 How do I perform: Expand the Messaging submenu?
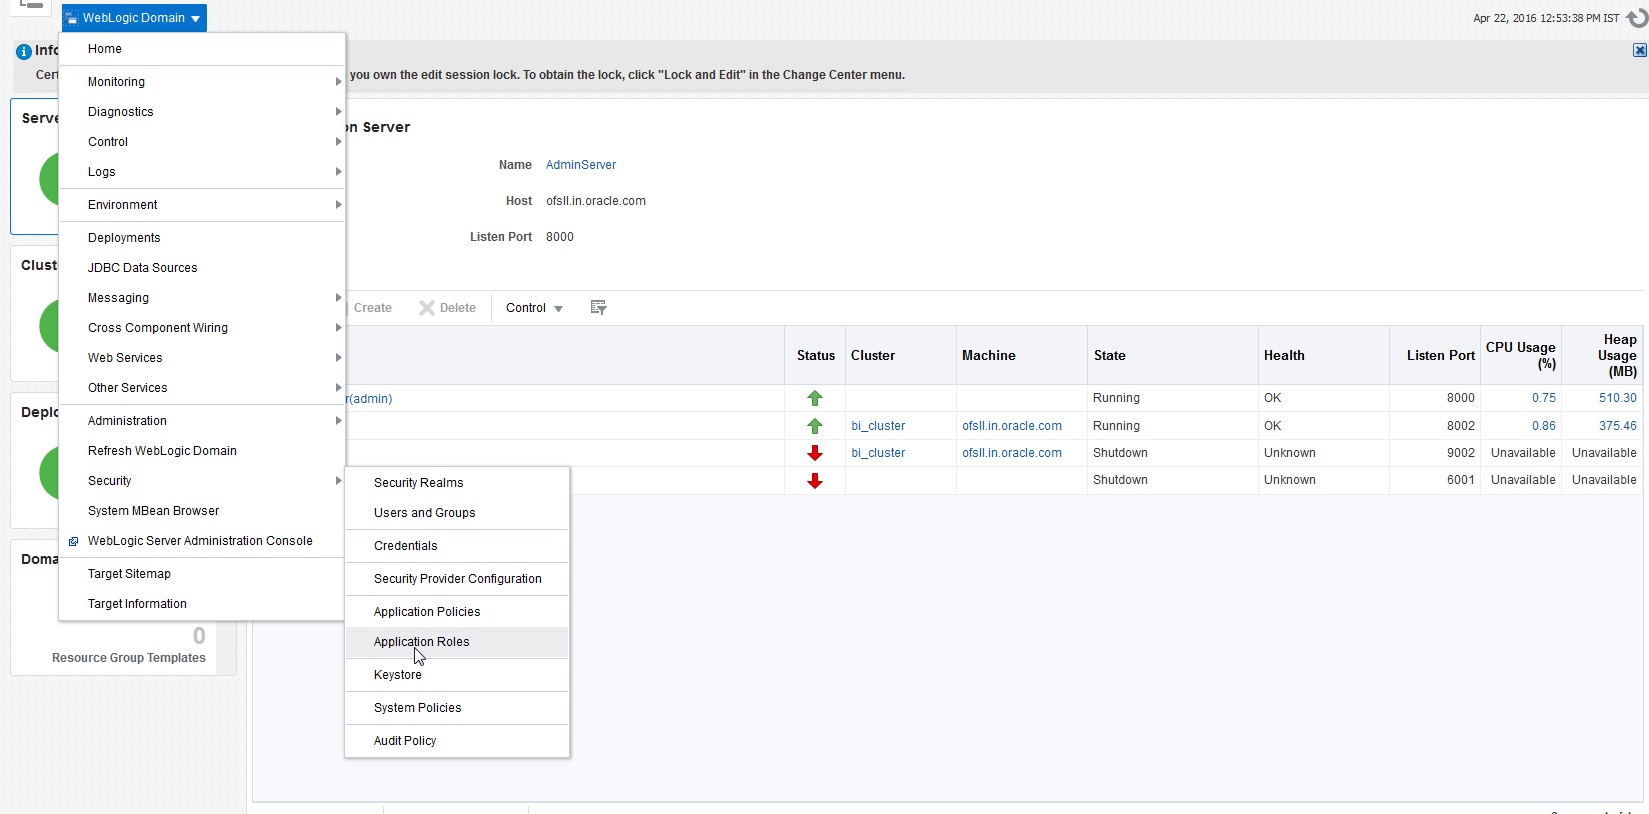202,298
